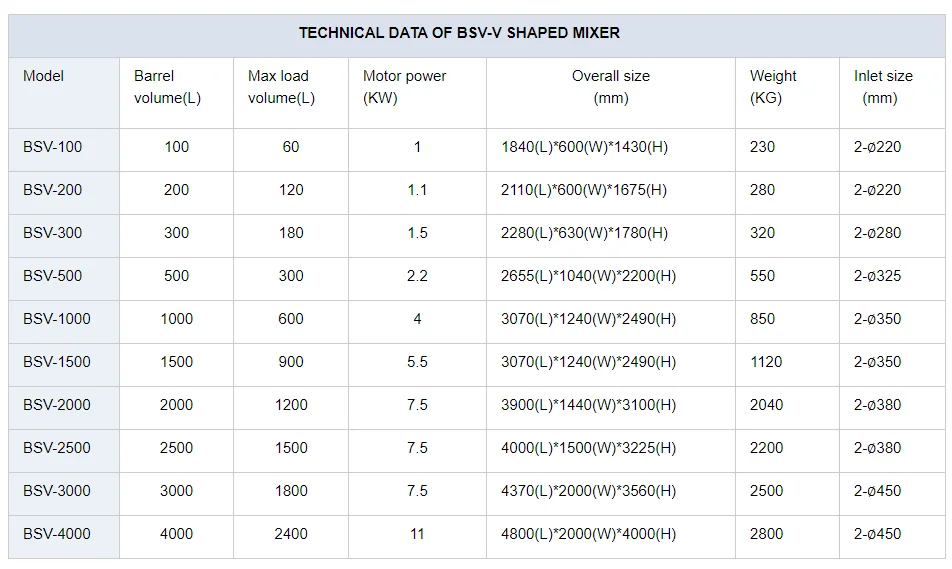
Task: Click the table title 'TECHNICAL DATA OF BSV-V SHAPED MIXER'
Action: click(459, 33)
